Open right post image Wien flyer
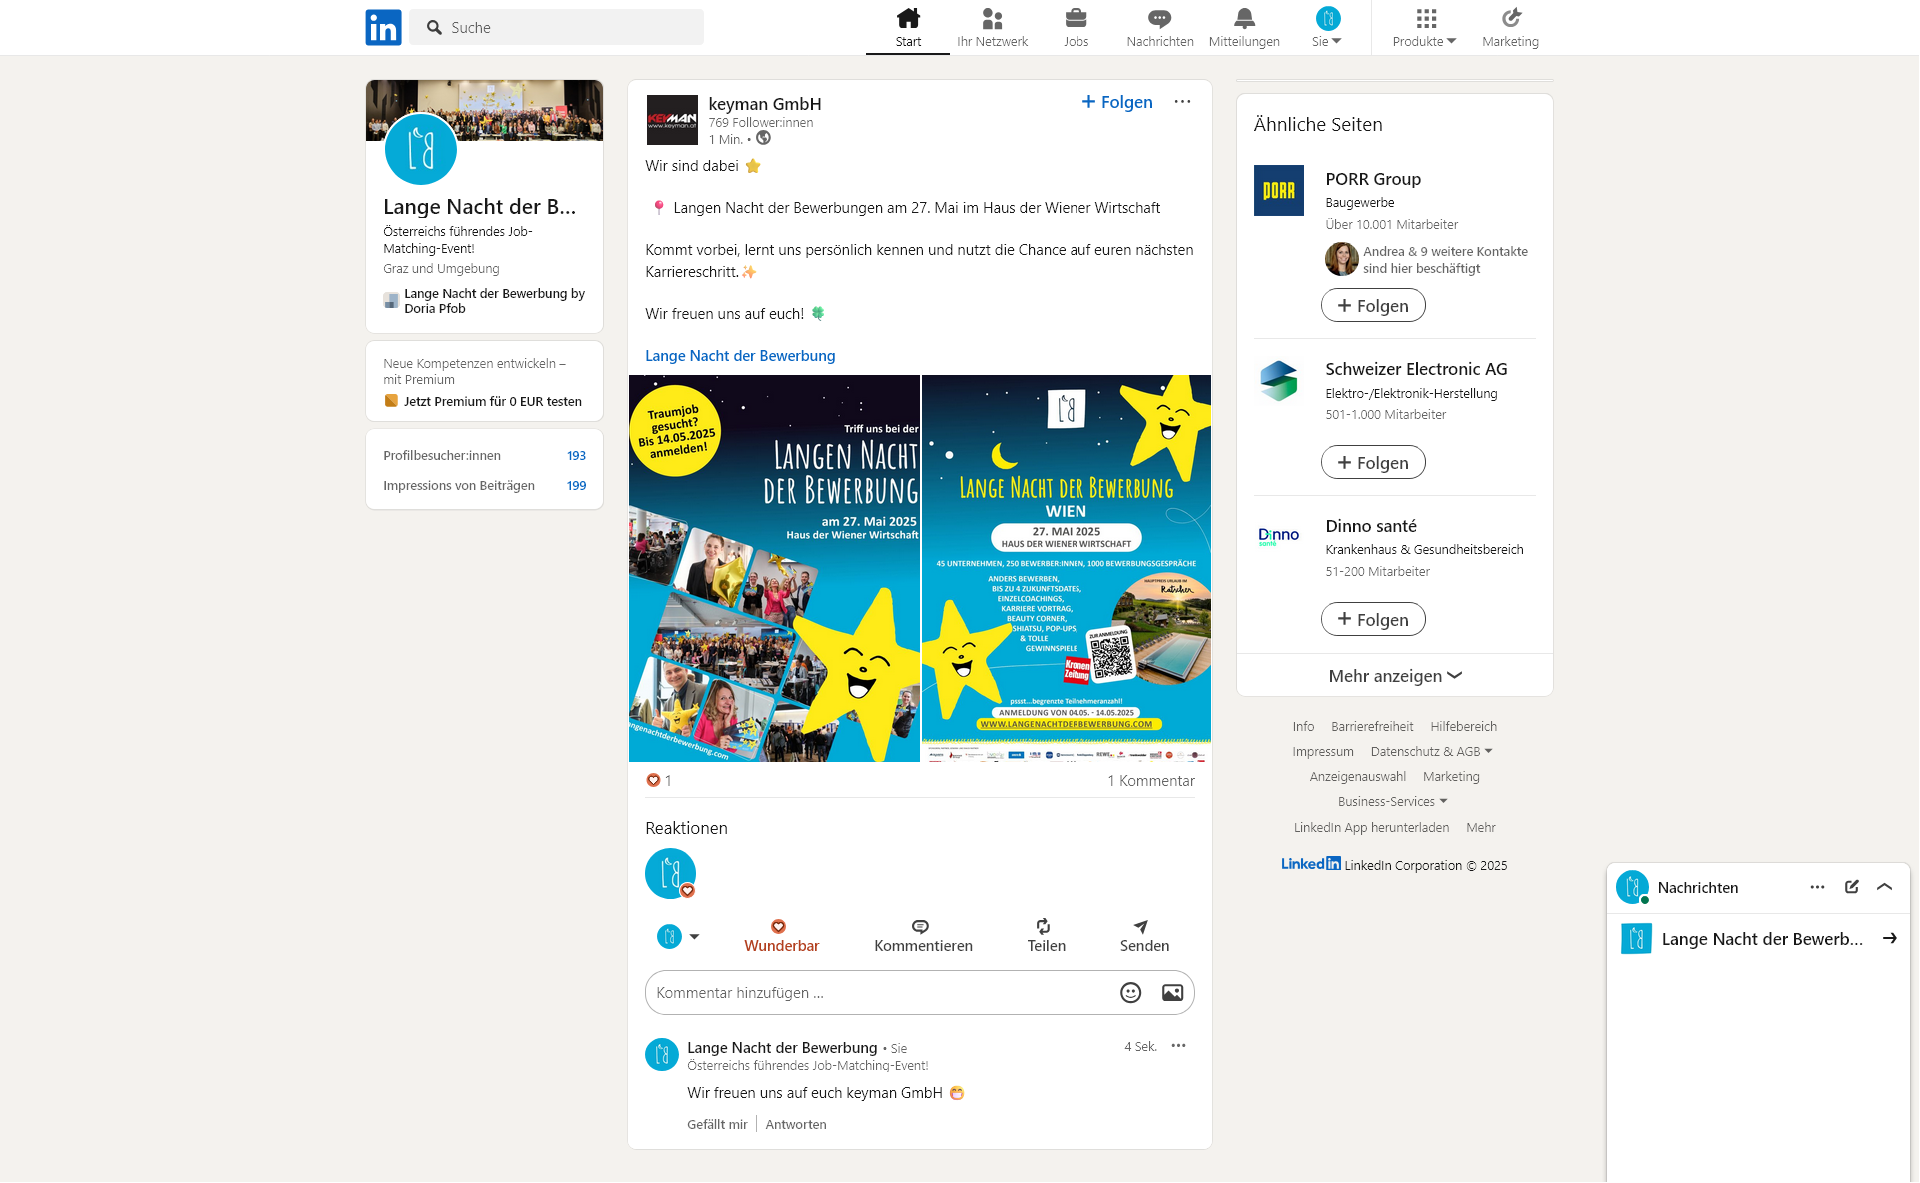Screen dimensions: 1920x1183 (1066, 568)
